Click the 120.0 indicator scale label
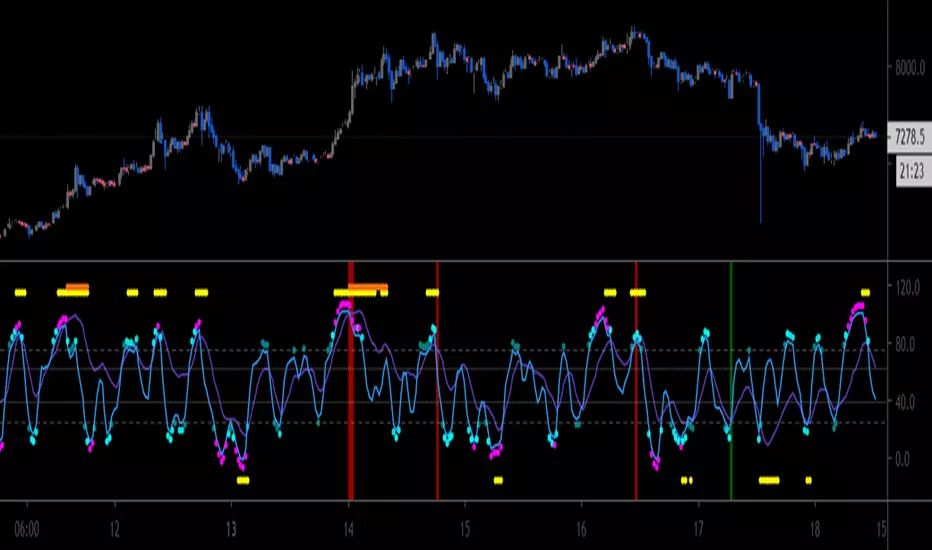 pyautogui.click(x=907, y=287)
